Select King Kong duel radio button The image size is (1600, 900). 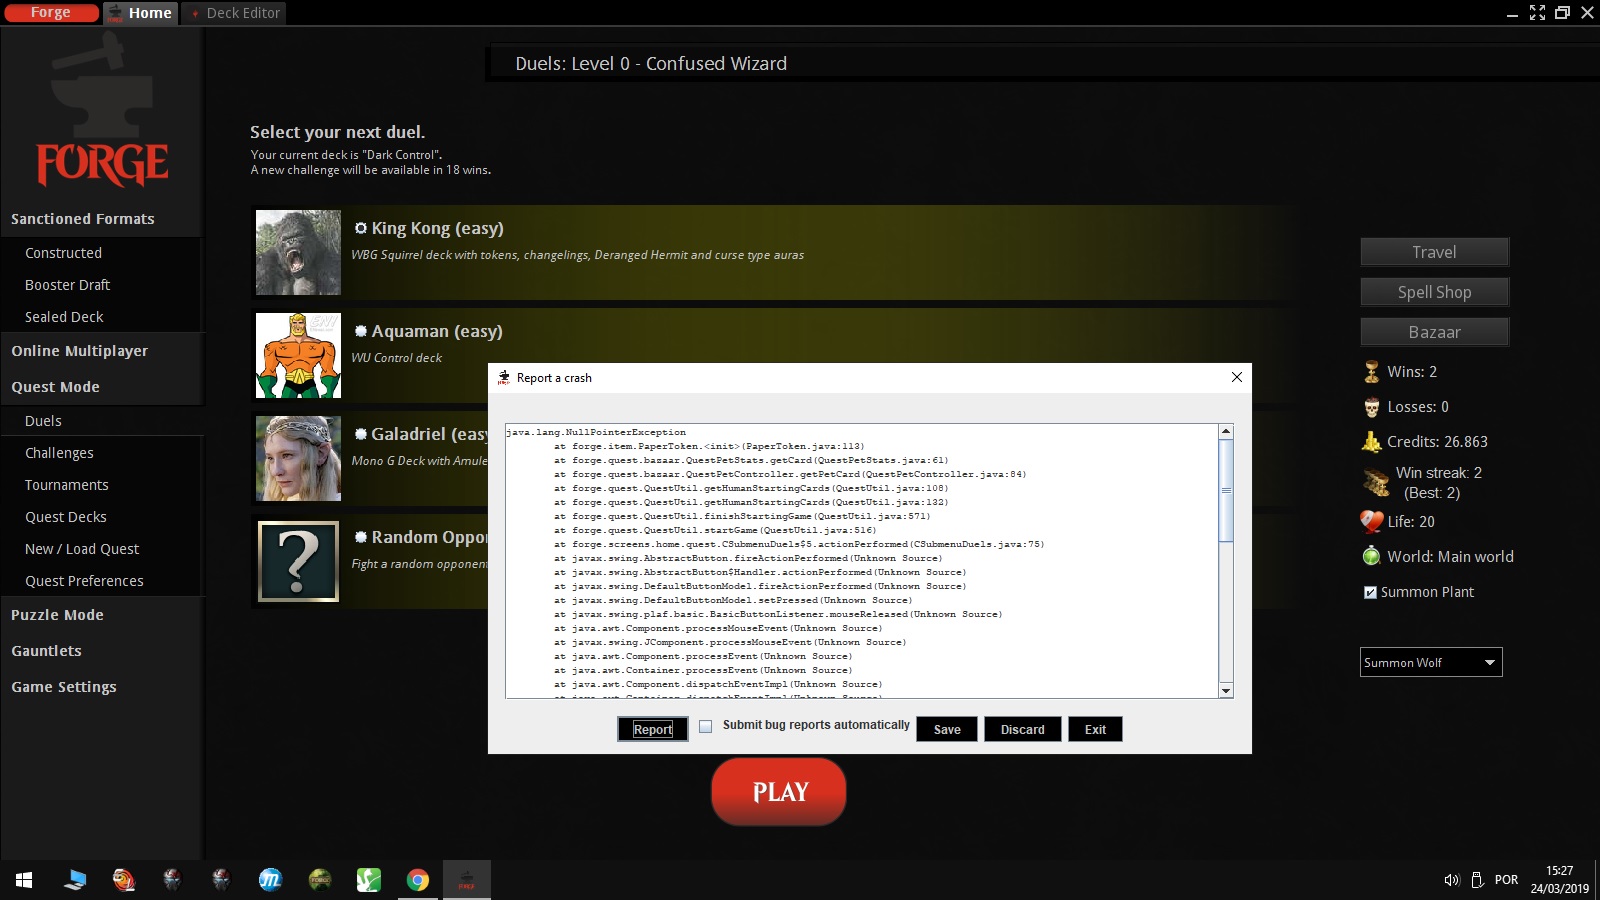click(x=361, y=228)
